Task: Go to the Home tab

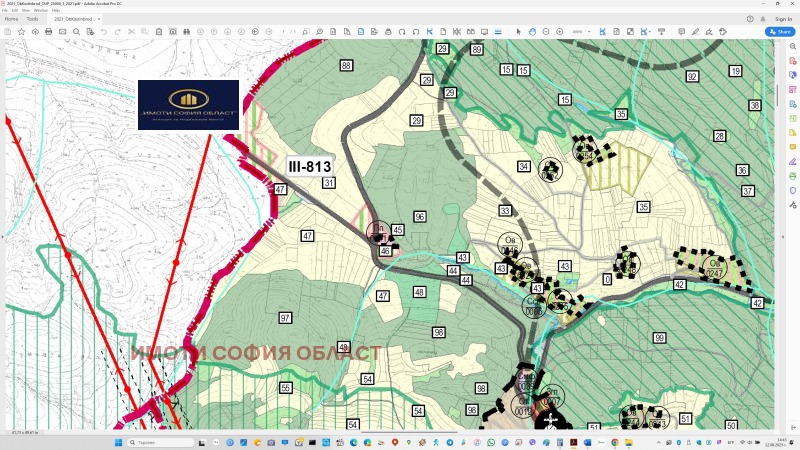Action: [12, 19]
